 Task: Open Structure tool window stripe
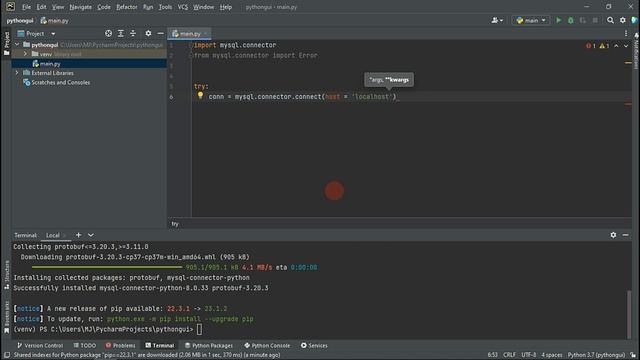coord(6,276)
